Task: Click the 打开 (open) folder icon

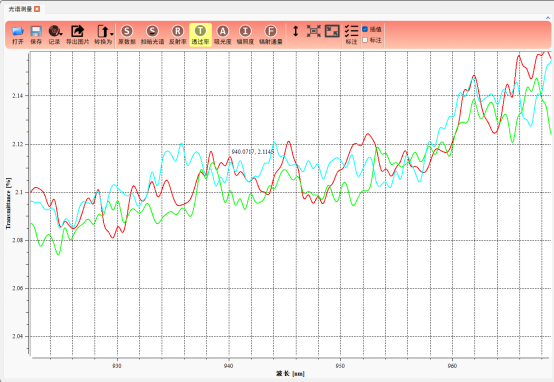Action: tap(17, 35)
